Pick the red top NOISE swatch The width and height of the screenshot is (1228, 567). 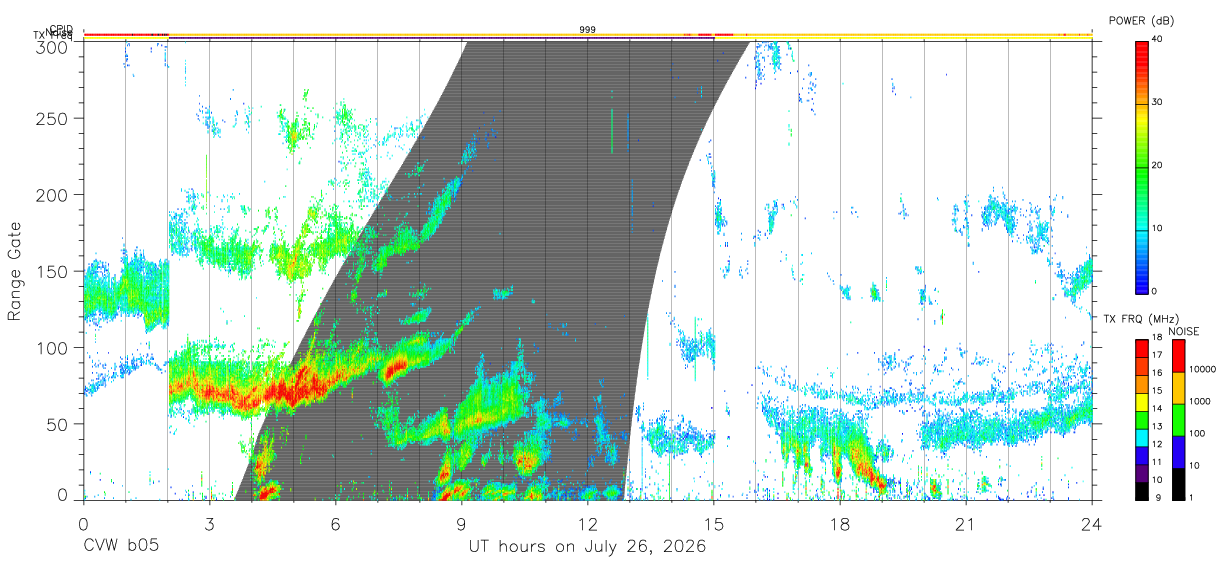[x=1178, y=356]
